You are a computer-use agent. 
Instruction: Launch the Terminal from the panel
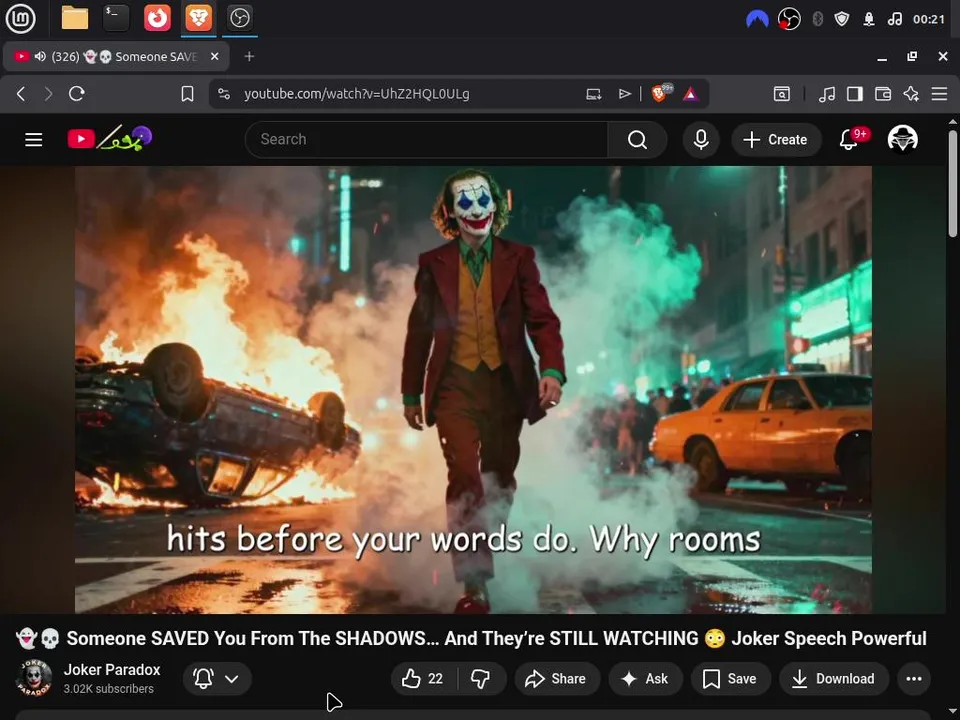tap(116, 18)
